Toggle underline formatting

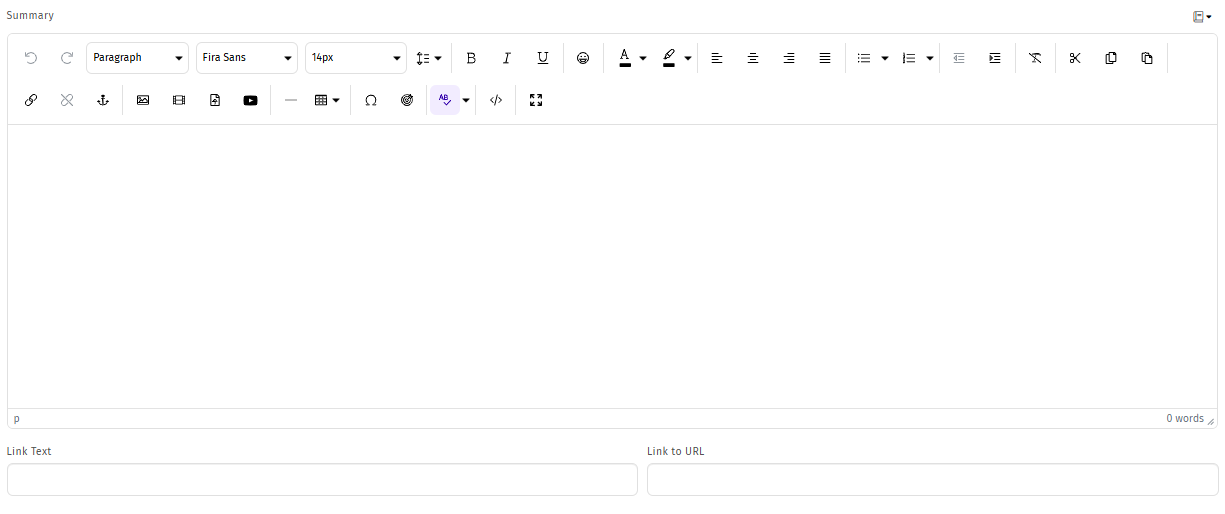click(x=543, y=58)
